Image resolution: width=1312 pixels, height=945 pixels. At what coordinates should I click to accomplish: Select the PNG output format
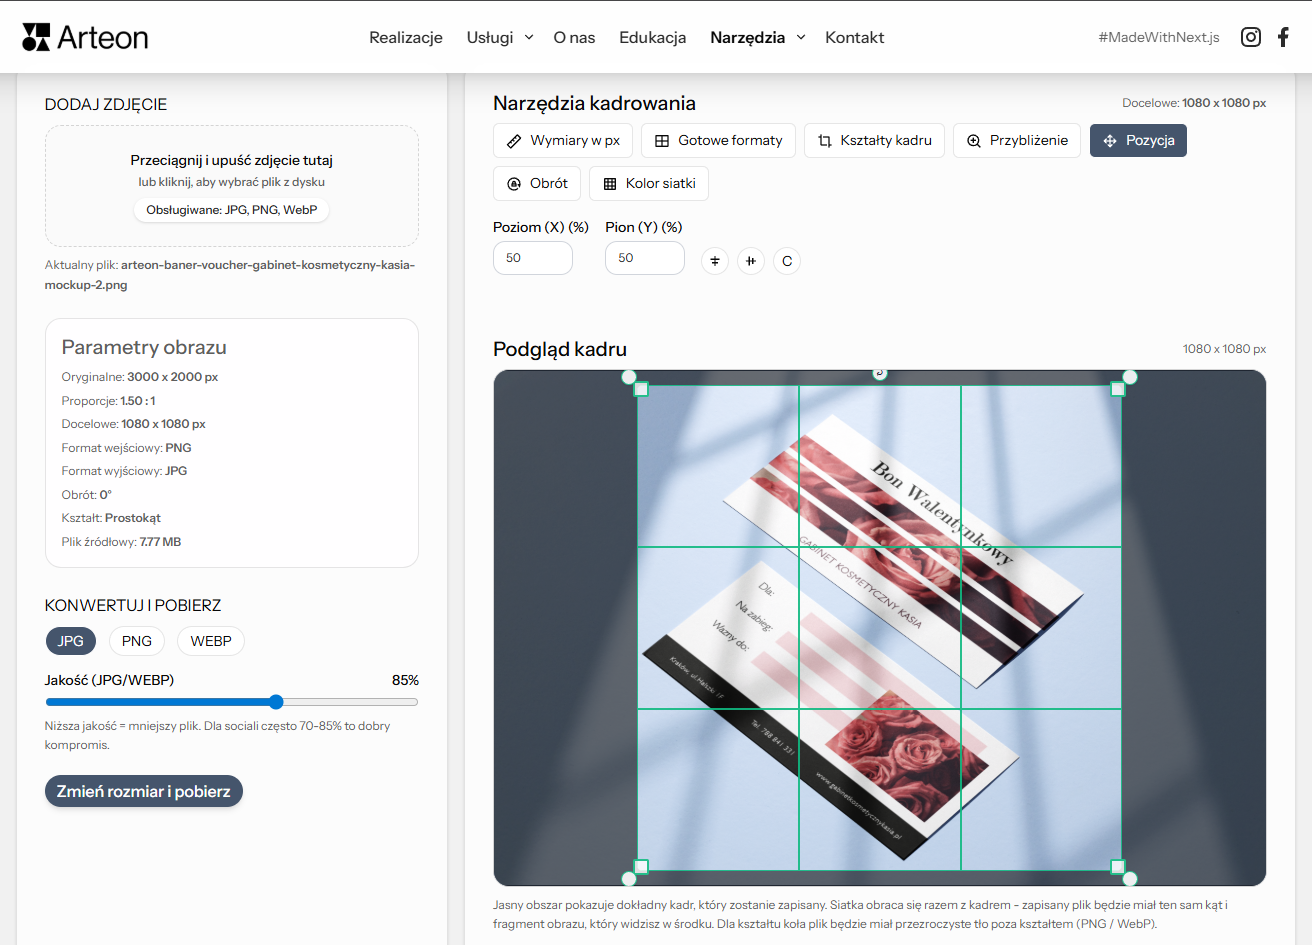tap(136, 641)
